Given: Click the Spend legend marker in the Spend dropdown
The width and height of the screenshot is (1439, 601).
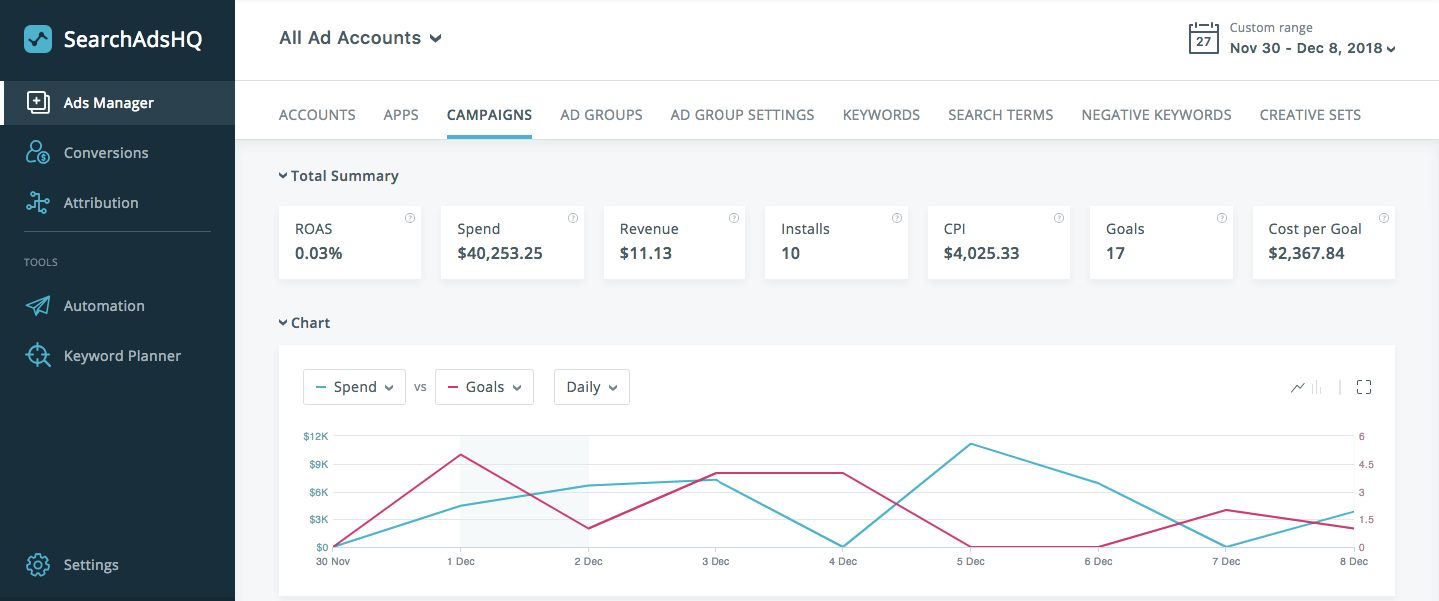Looking at the screenshot, I should tap(320, 387).
